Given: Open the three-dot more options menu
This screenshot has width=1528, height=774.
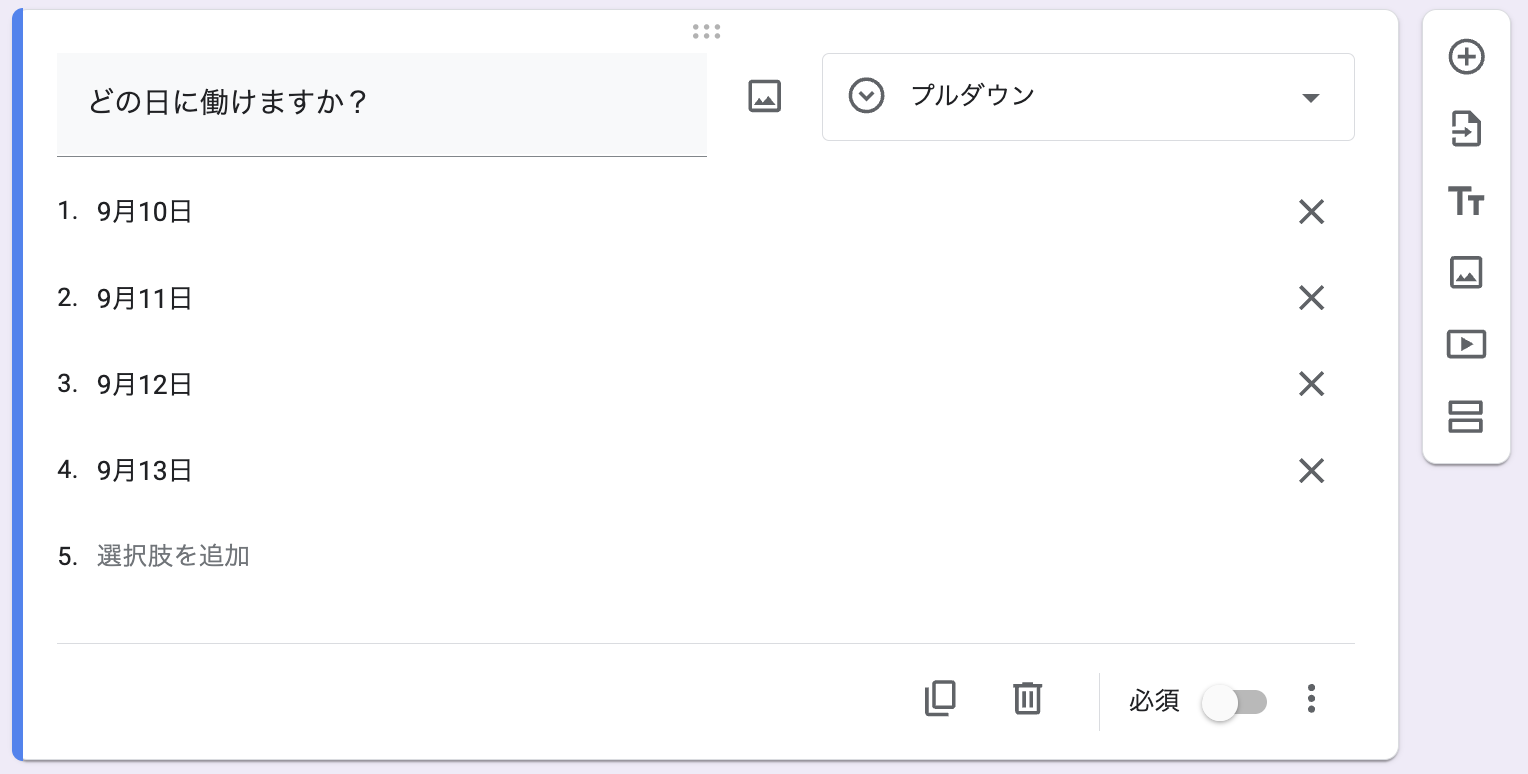Looking at the screenshot, I should click(1311, 699).
